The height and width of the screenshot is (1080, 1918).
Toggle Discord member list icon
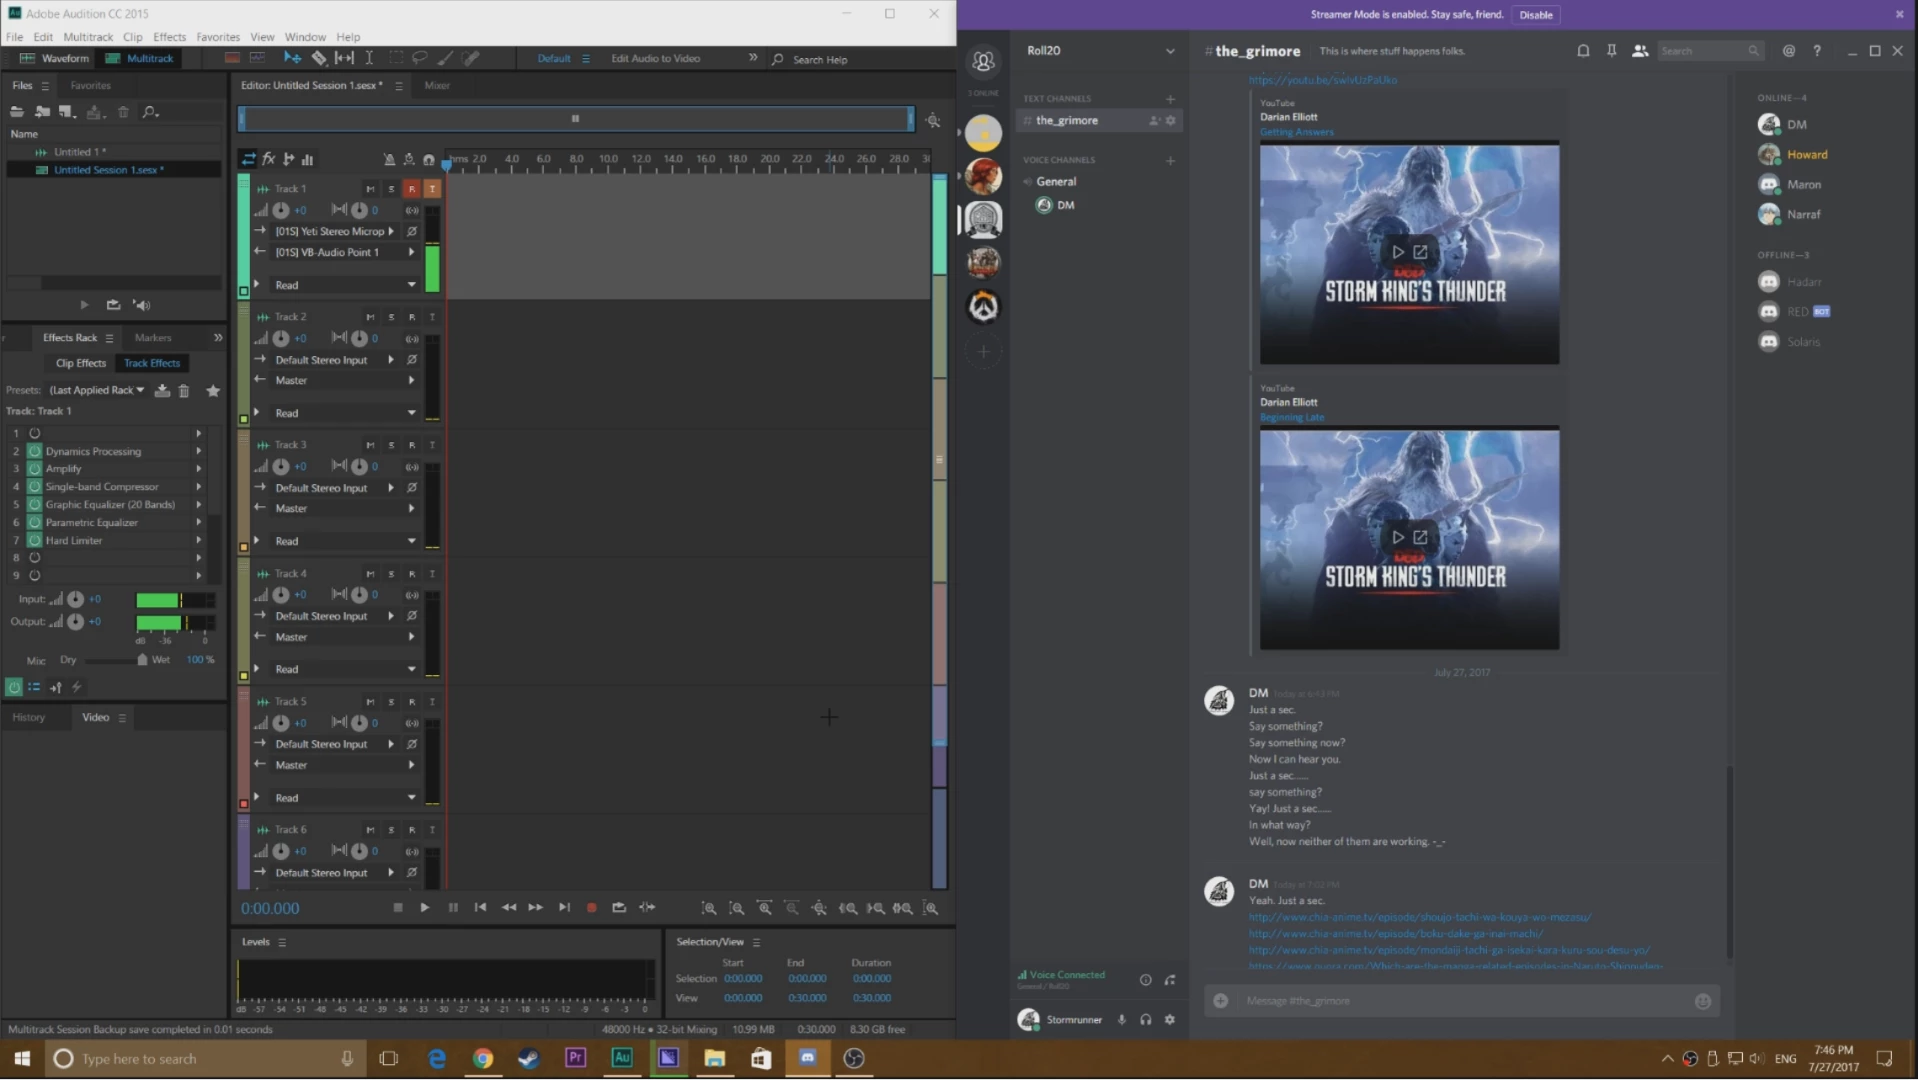pyautogui.click(x=1640, y=51)
